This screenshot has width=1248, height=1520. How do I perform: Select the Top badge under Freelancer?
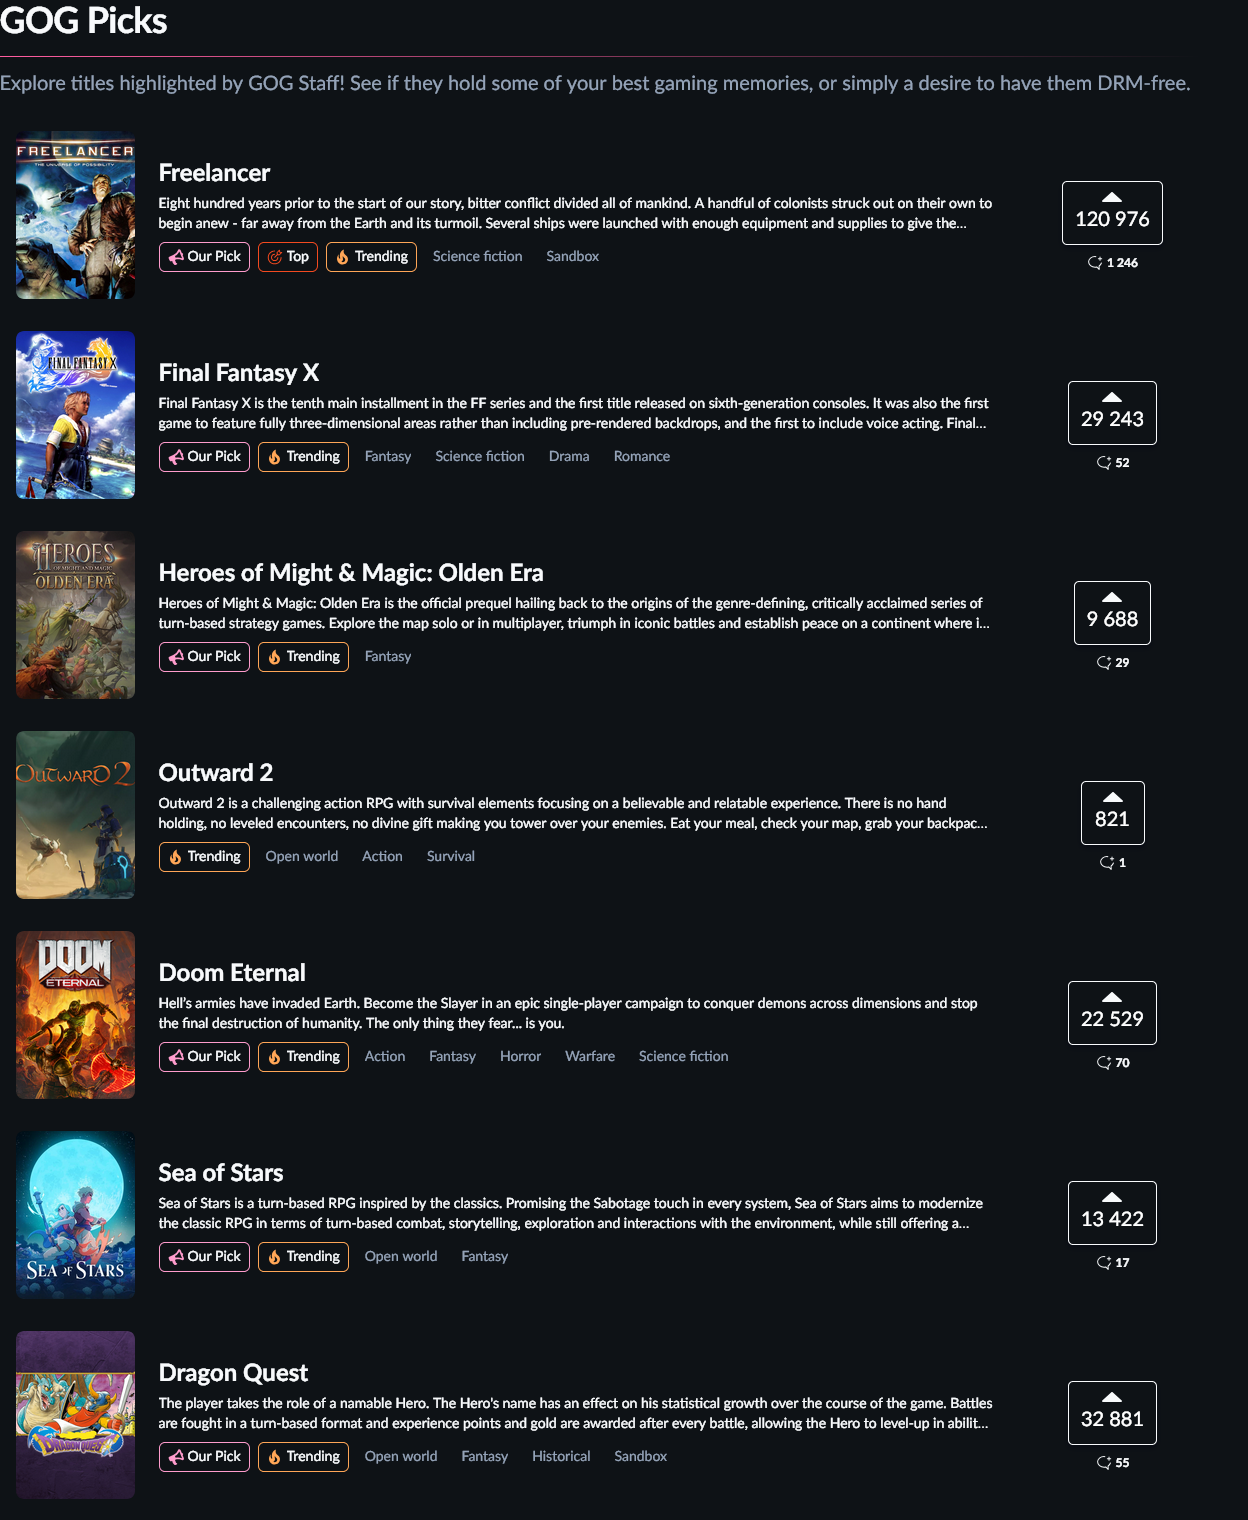tap(288, 257)
